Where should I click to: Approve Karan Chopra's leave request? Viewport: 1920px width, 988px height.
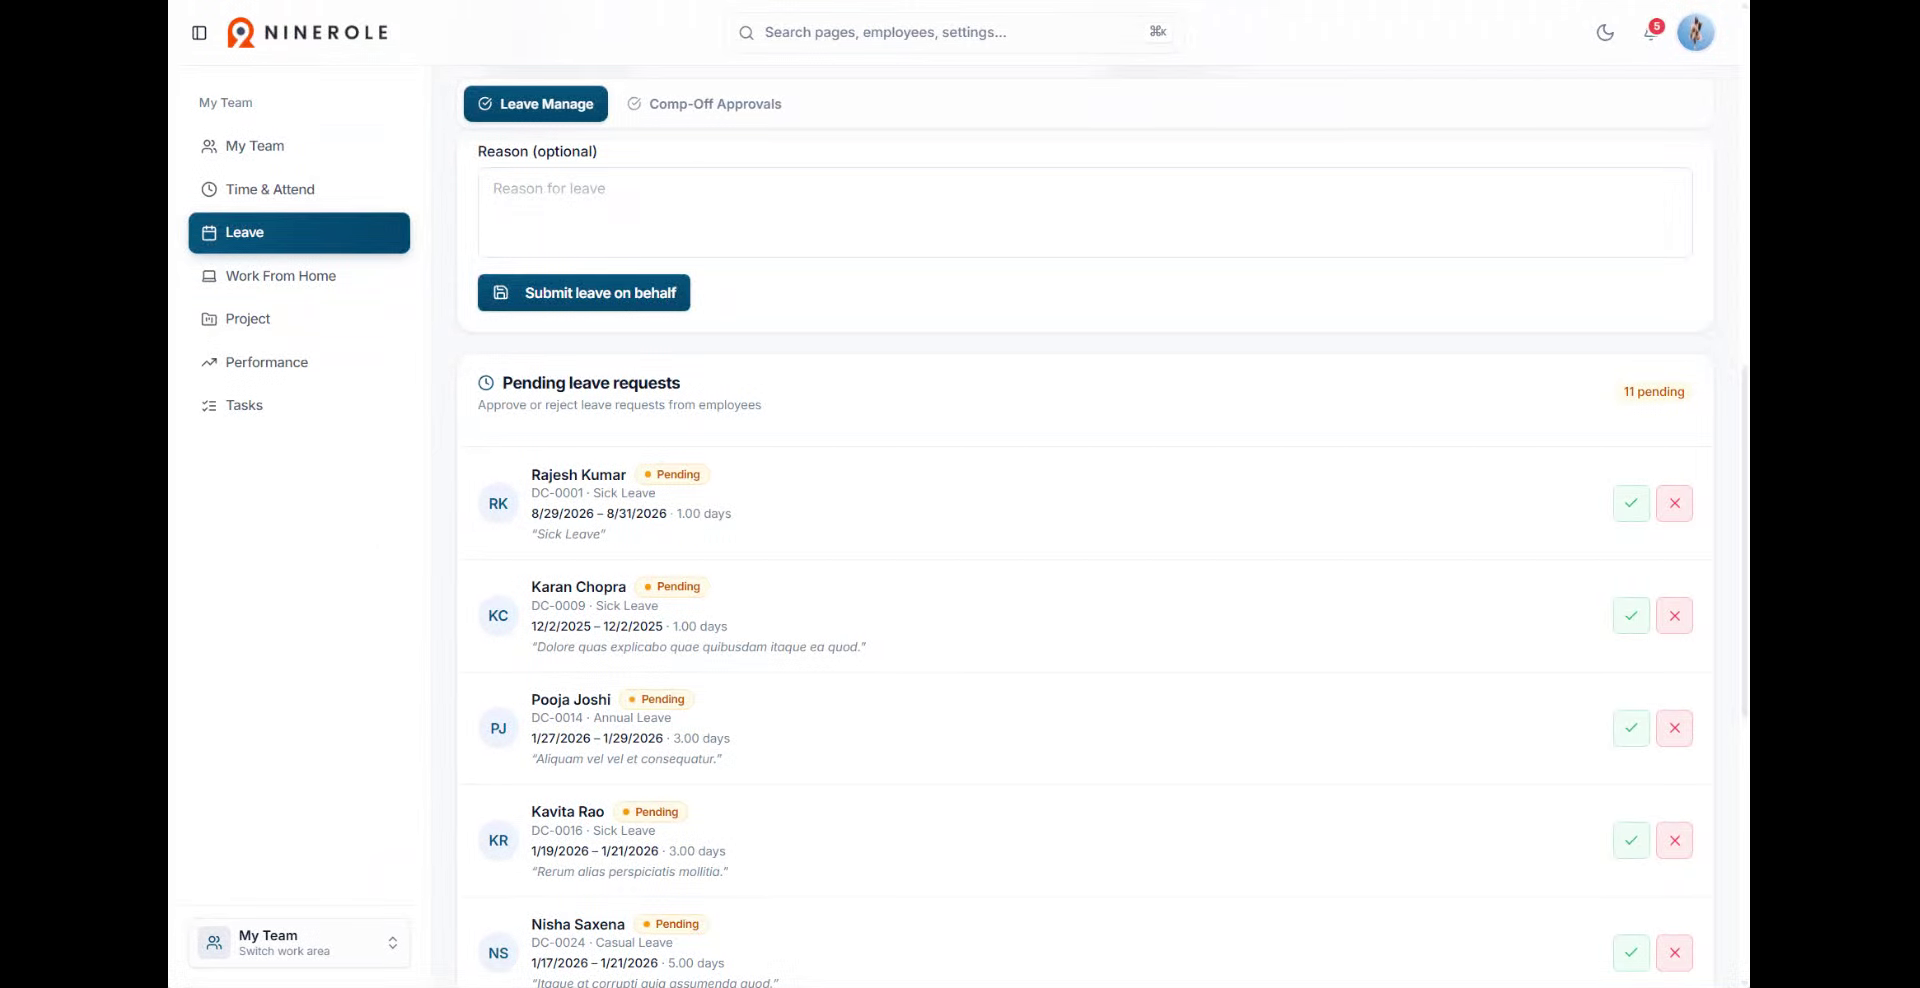[1631, 616]
